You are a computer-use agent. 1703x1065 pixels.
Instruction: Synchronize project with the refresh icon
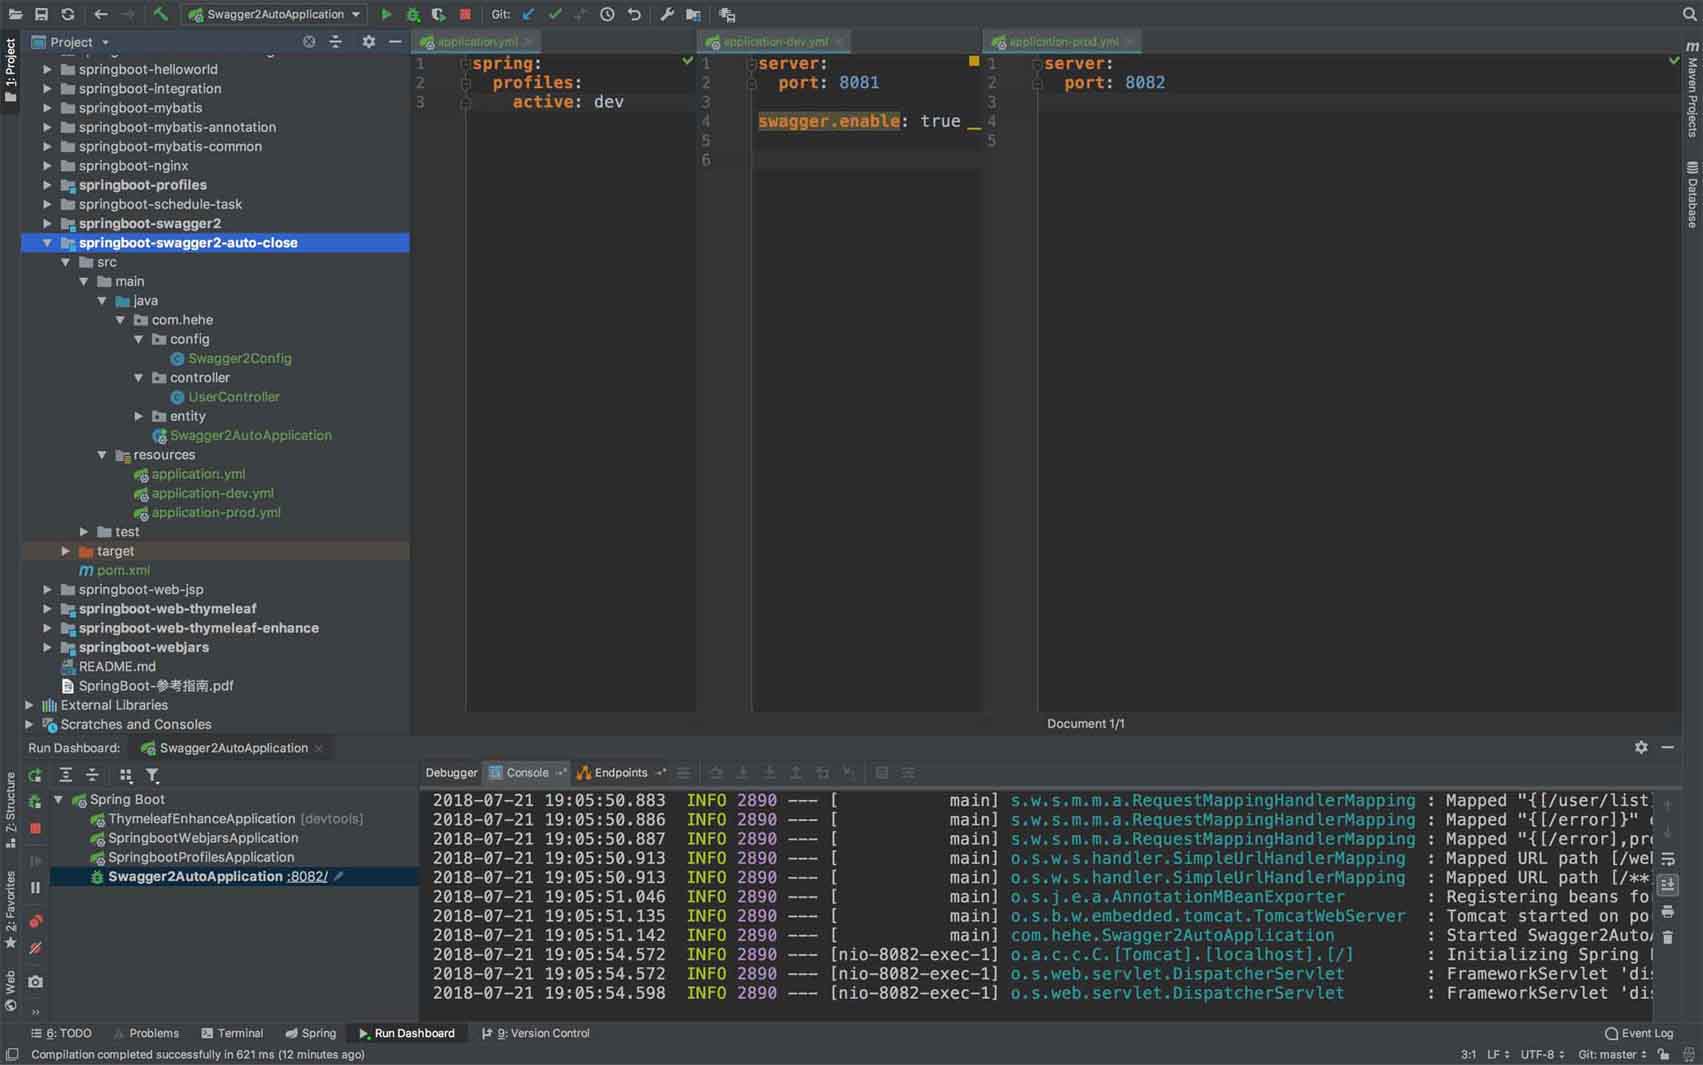tap(67, 14)
